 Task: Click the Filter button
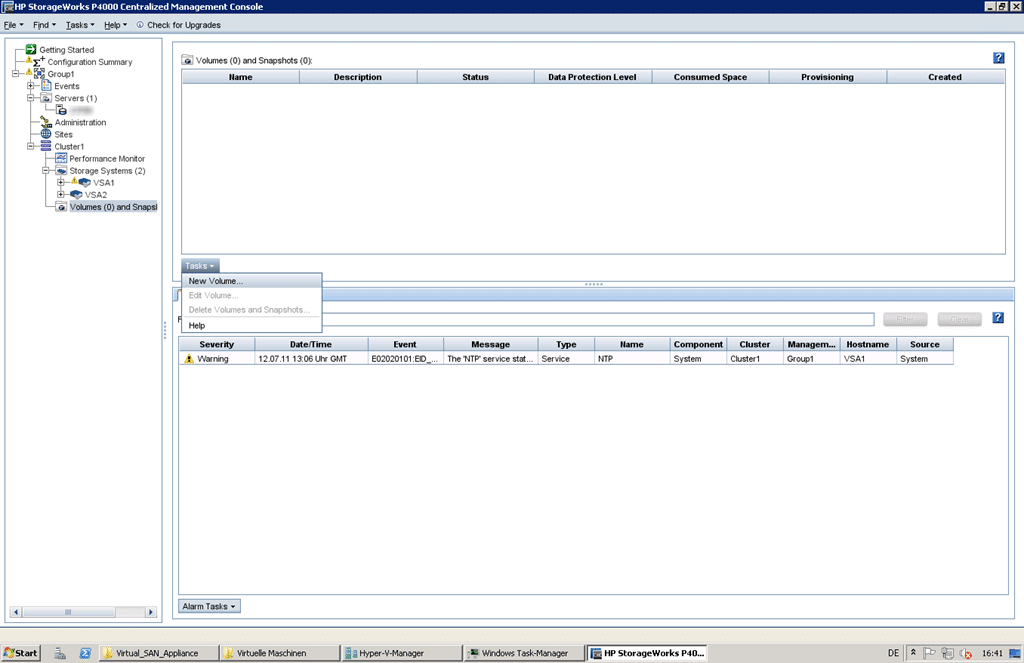point(905,319)
